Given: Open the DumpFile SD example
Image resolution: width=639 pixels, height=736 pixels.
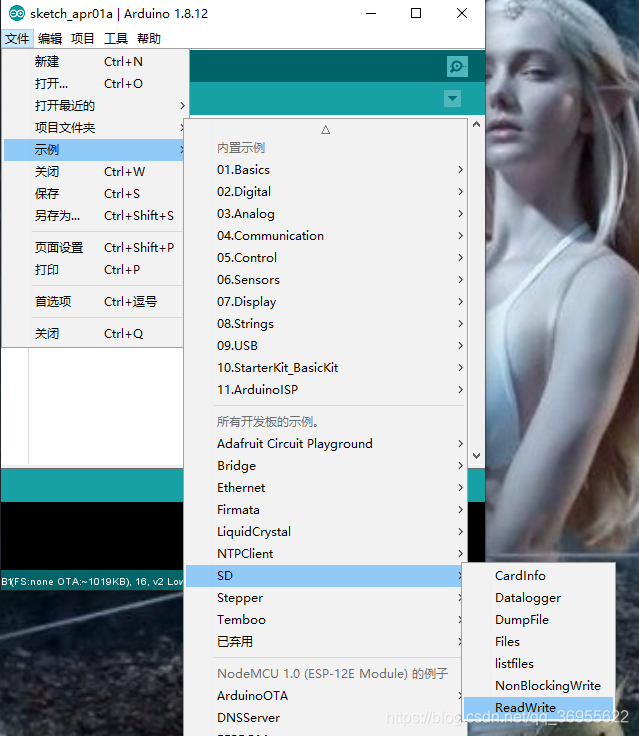Looking at the screenshot, I should pos(539,620).
